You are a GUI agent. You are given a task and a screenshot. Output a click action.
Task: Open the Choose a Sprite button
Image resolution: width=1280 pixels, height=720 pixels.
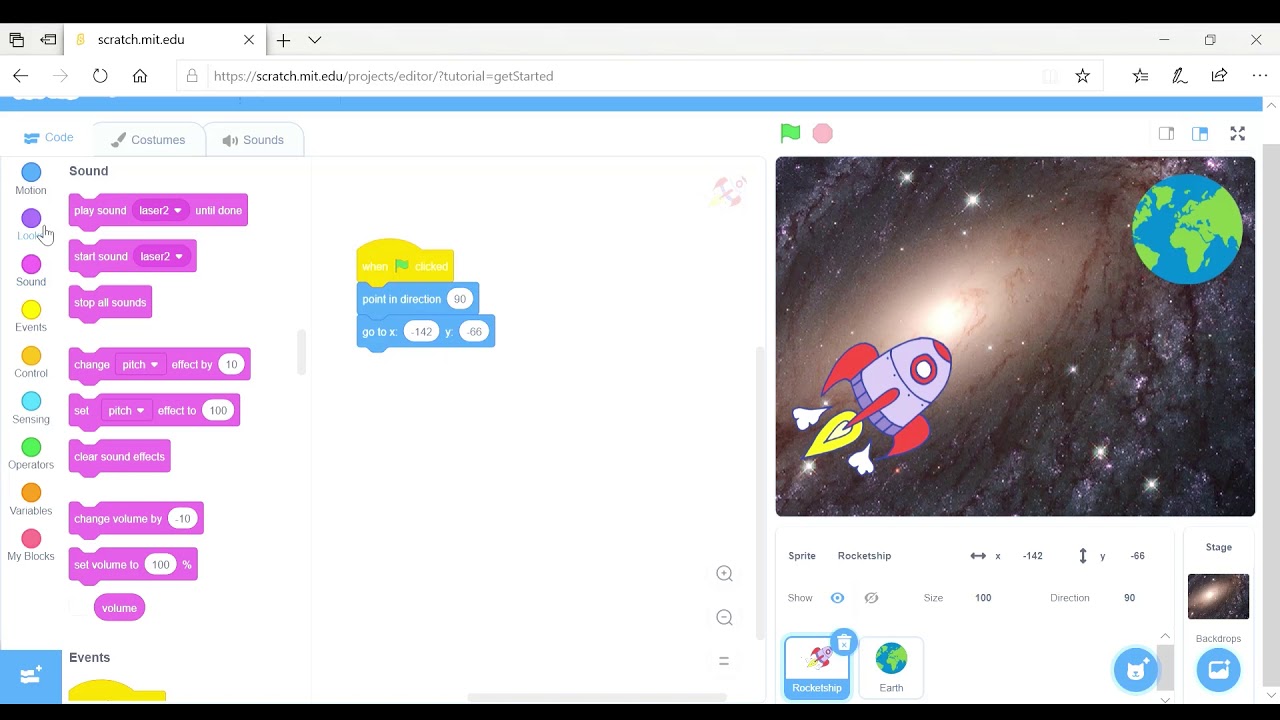pyautogui.click(x=1136, y=669)
